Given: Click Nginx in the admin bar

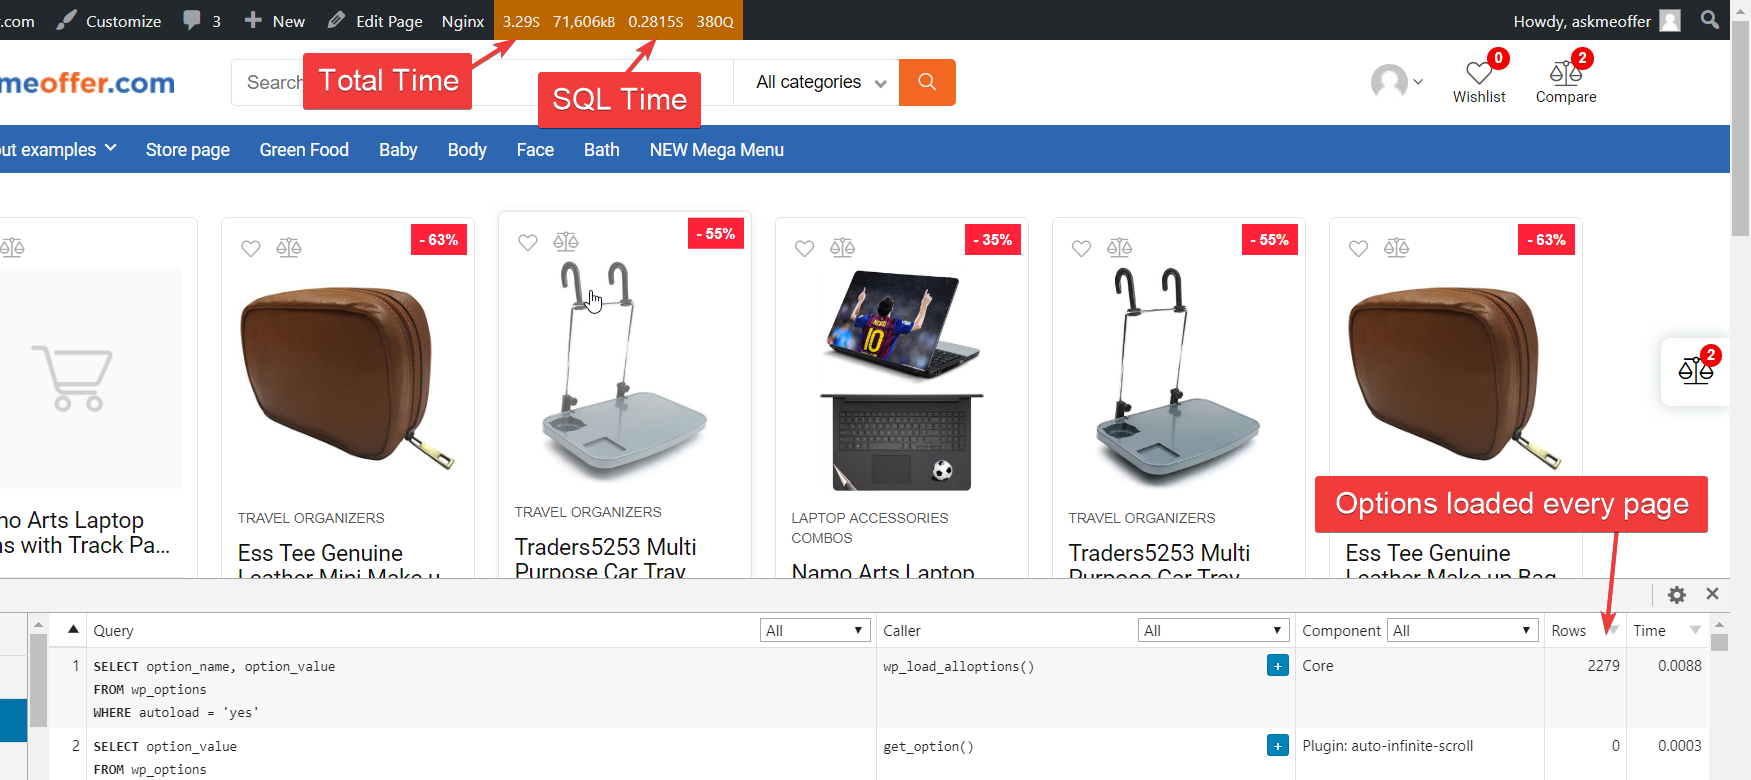Looking at the screenshot, I should [x=462, y=21].
